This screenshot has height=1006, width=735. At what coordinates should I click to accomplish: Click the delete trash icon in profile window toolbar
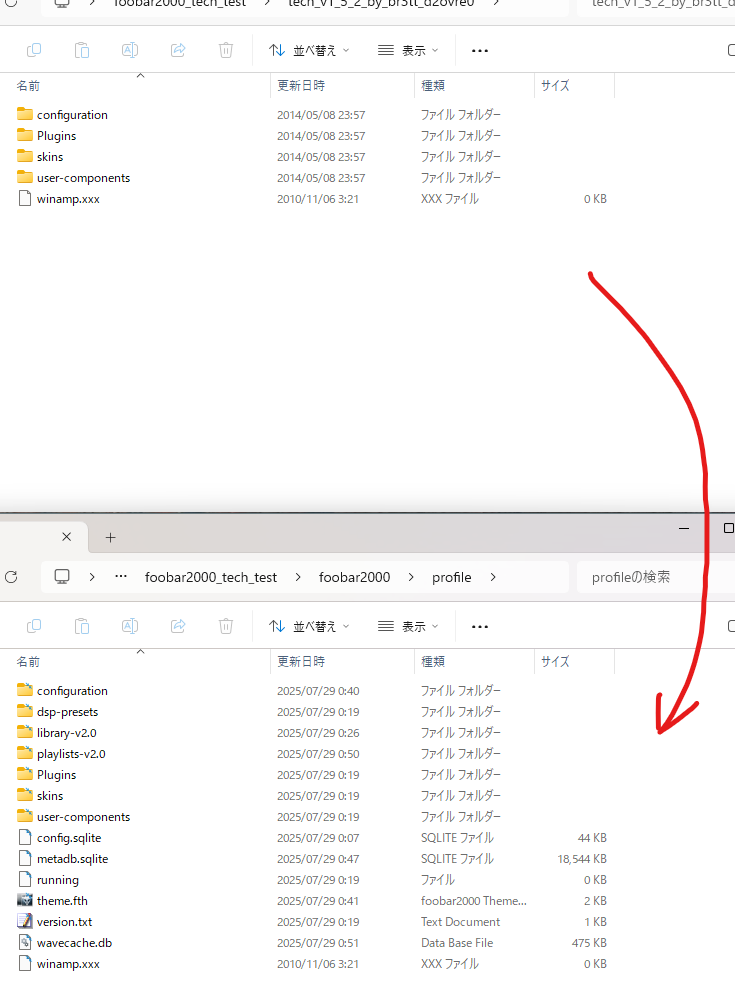[226, 626]
